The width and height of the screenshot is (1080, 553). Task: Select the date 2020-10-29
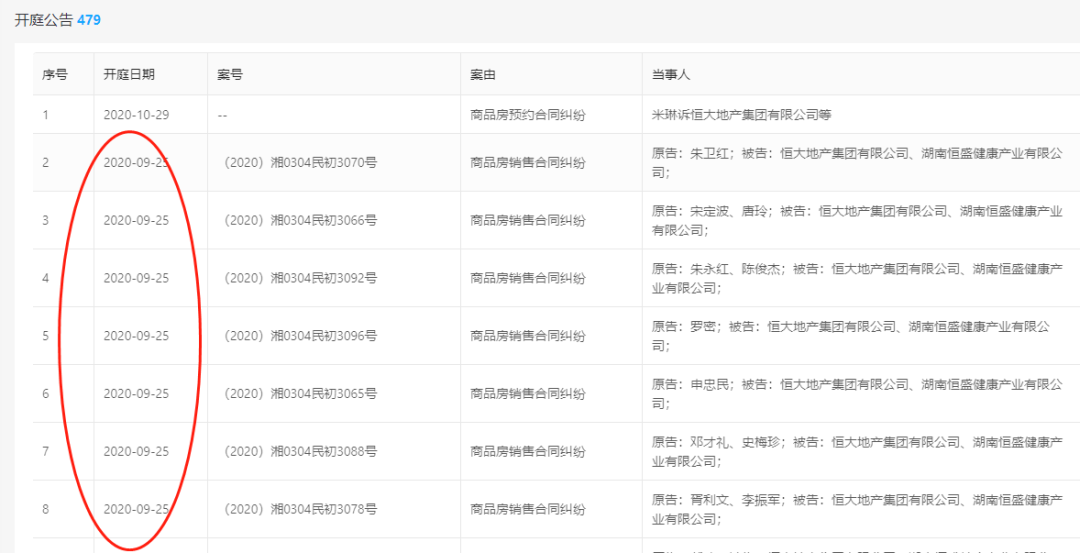coord(136,115)
